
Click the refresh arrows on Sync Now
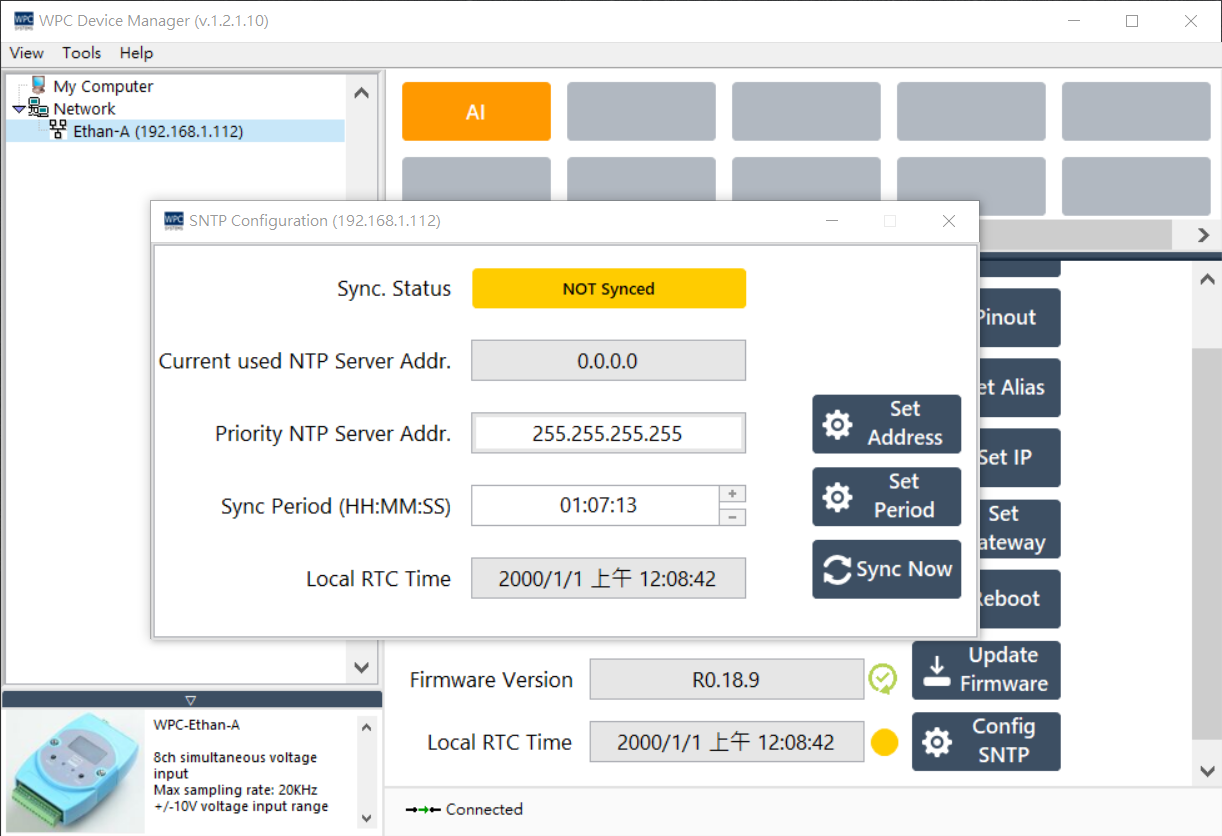pos(837,570)
